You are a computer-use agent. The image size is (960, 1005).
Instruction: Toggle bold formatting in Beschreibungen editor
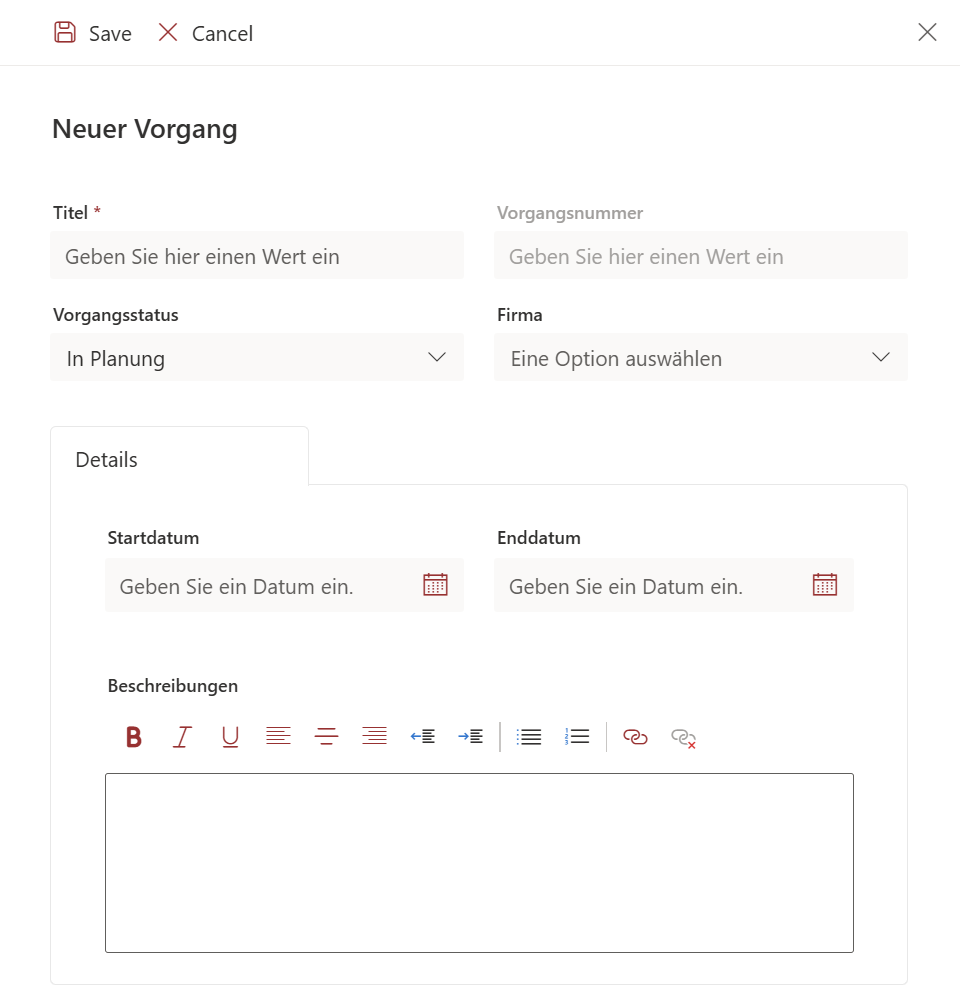coord(134,737)
